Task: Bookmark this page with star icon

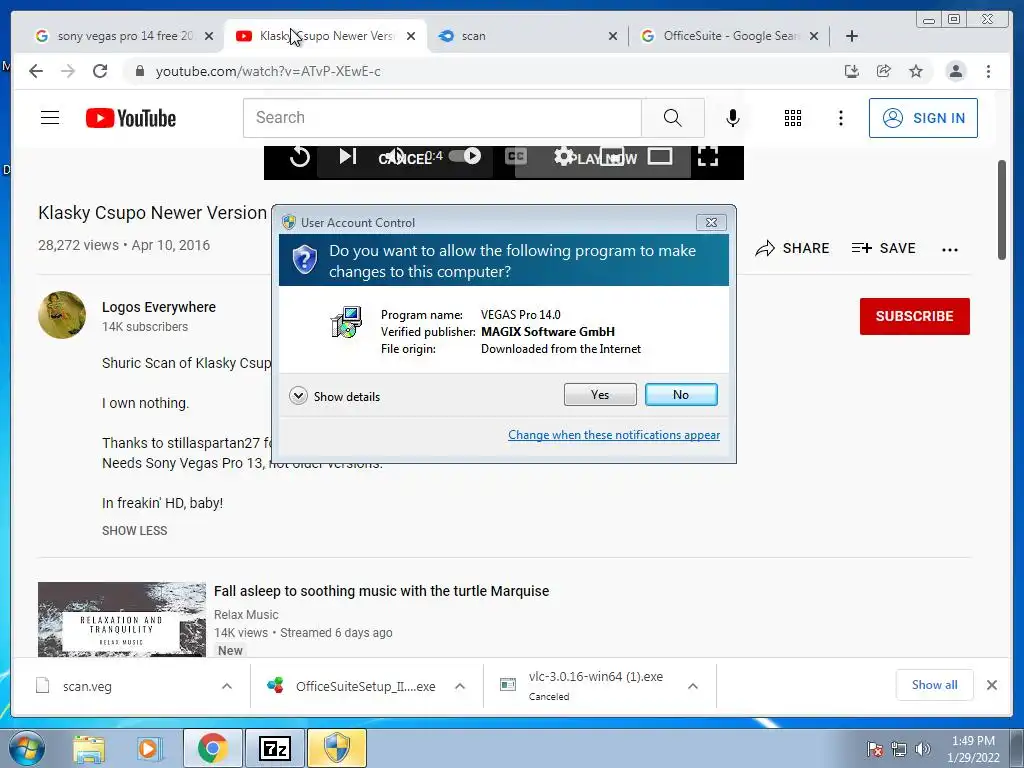Action: tap(916, 71)
